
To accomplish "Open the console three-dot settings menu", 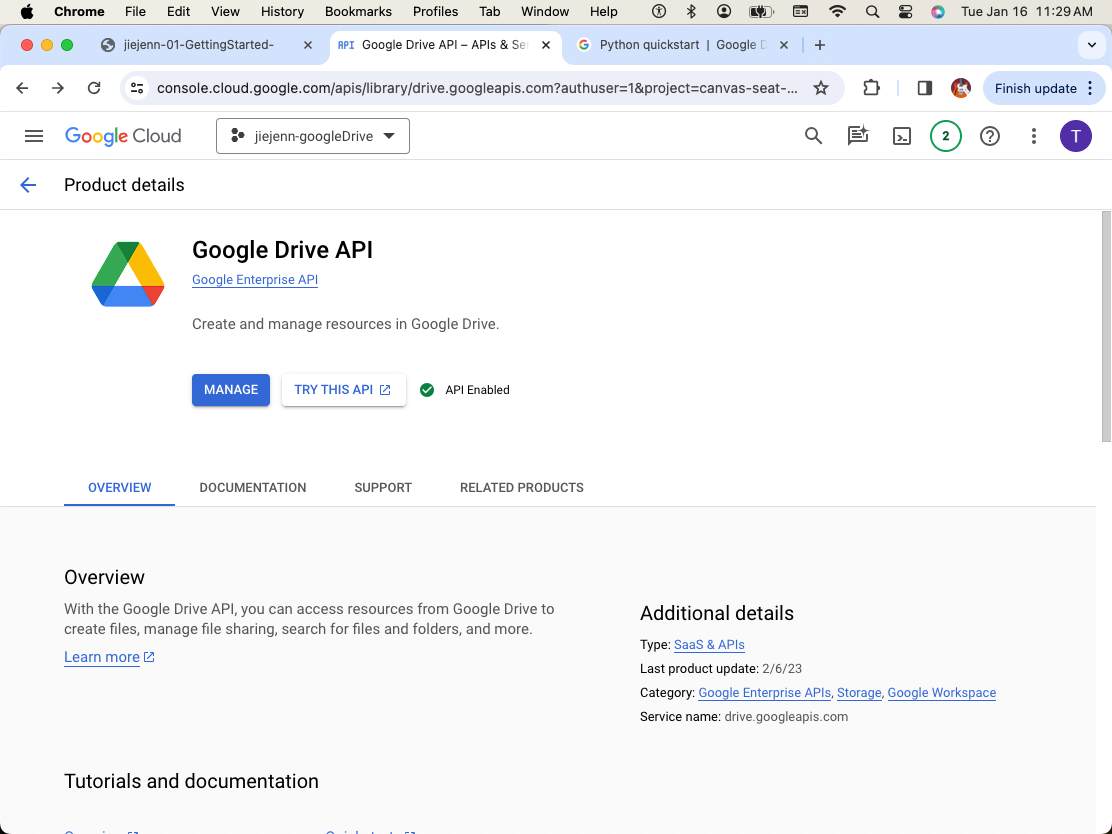I will pyautogui.click(x=1033, y=136).
